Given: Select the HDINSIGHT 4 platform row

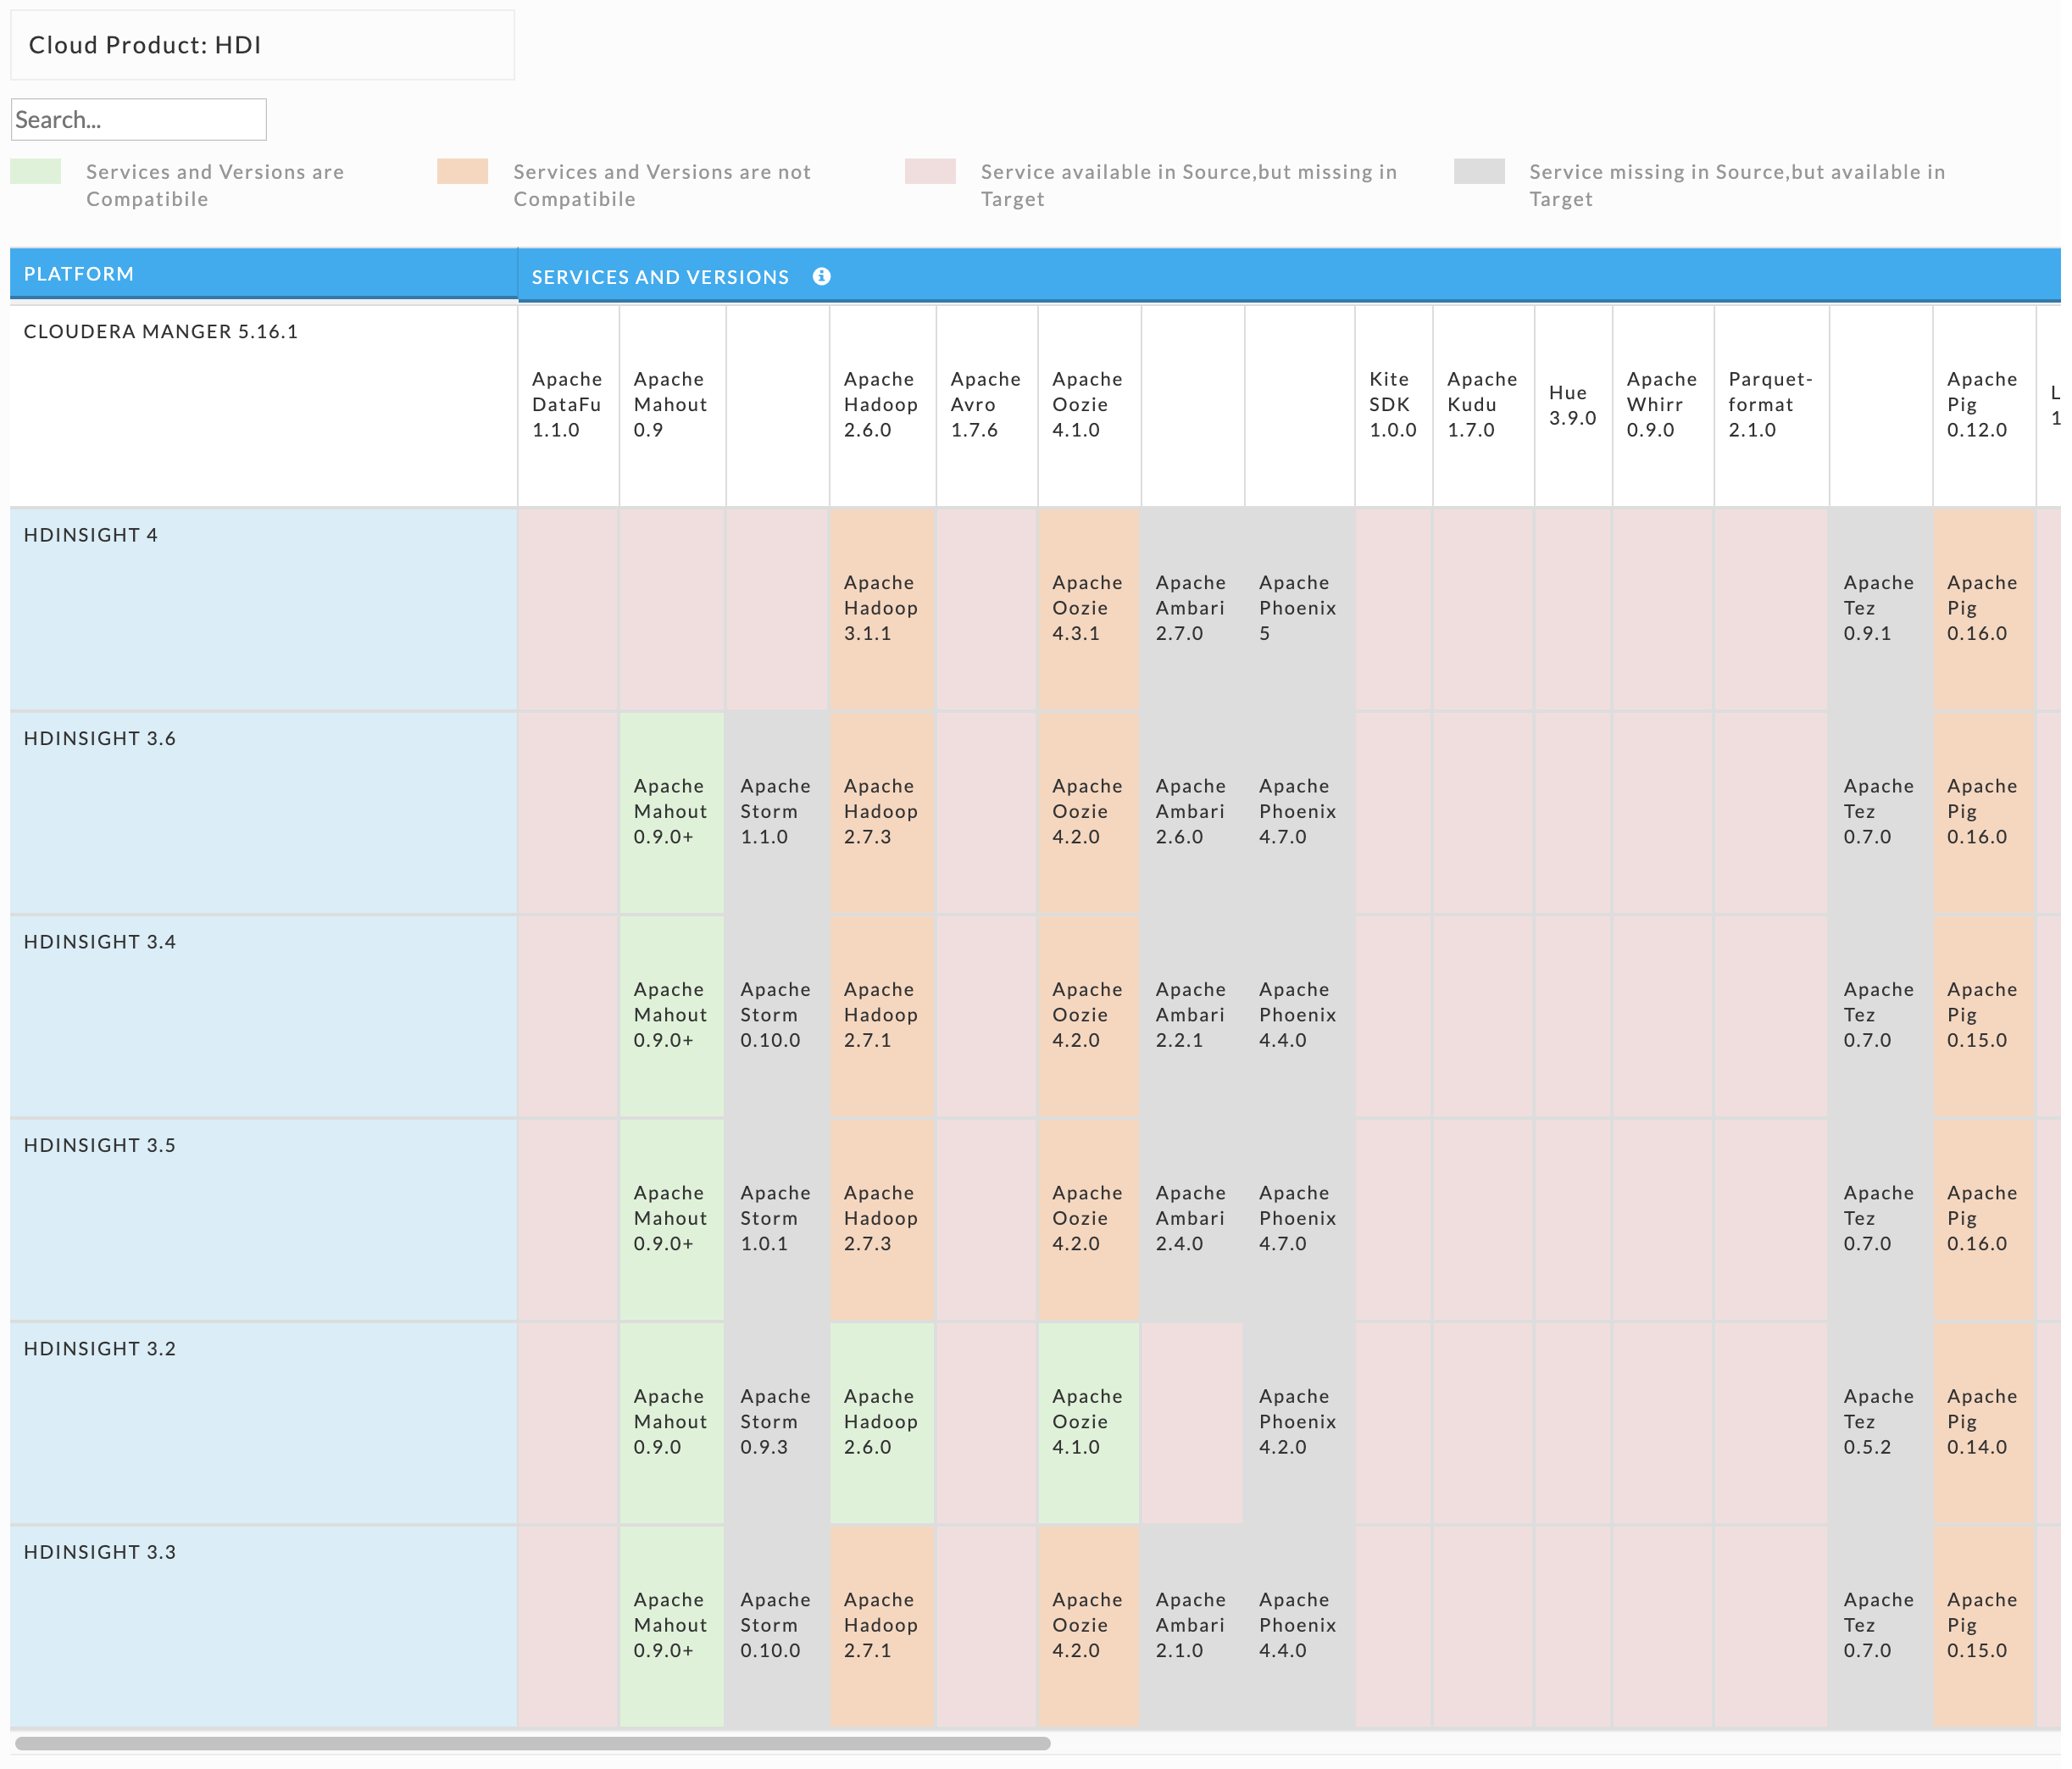Looking at the screenshot, I should tap(264, 609).
